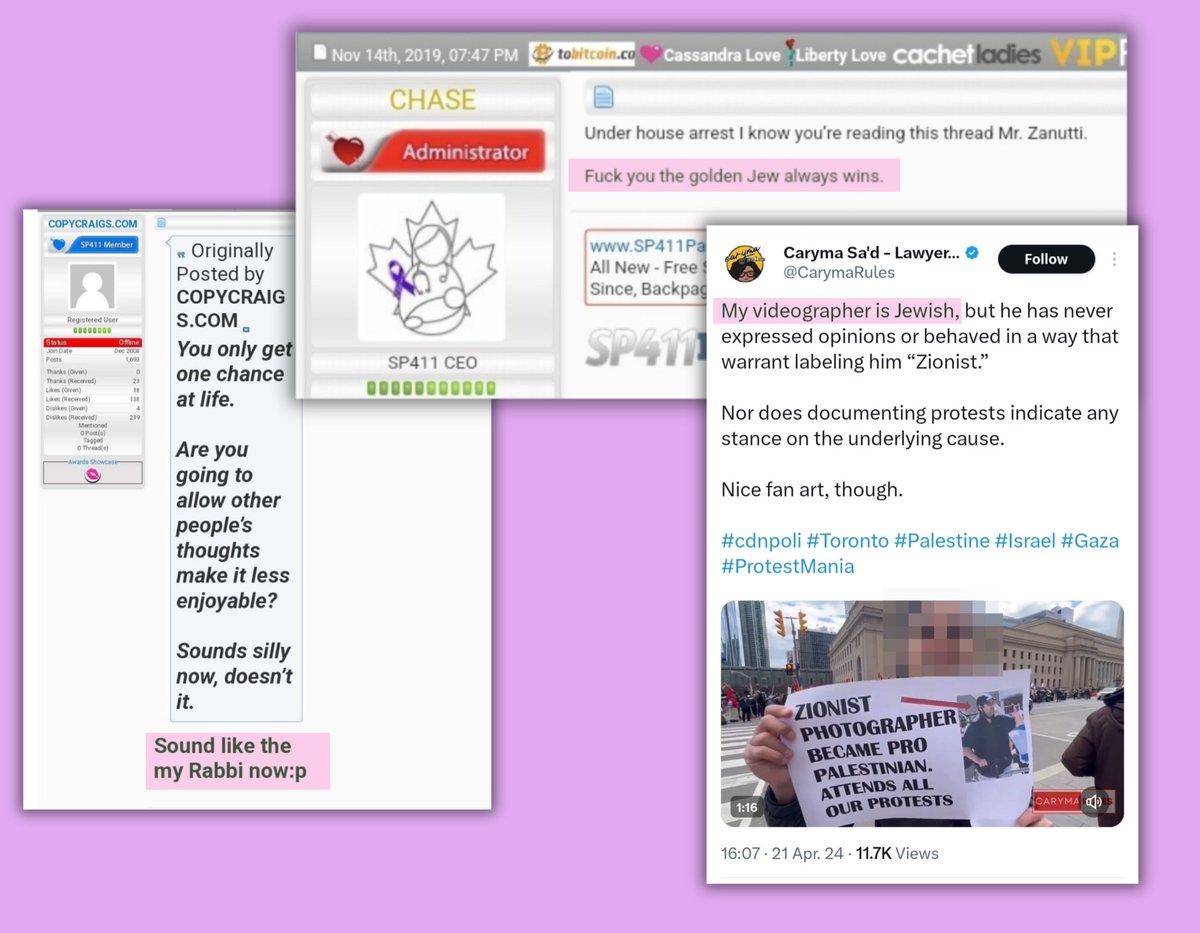Click the Bitcoin icon on the tobitcoin.co banner
This screenshot has width=1200, height=933.
point(540,53)
